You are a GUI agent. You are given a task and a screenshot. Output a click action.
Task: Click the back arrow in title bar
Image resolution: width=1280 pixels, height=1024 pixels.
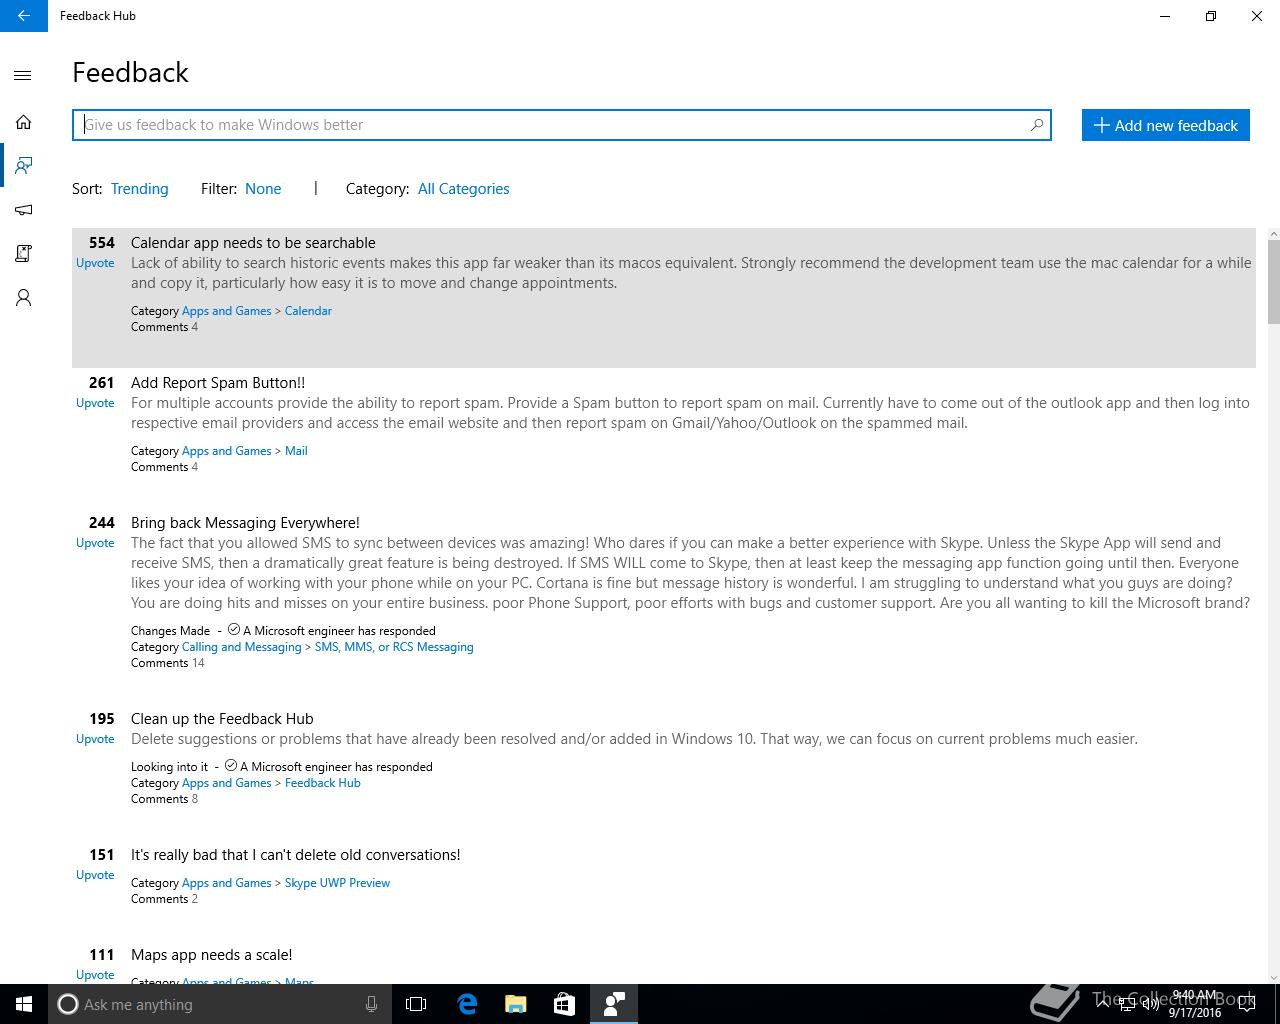click(23, 16)
